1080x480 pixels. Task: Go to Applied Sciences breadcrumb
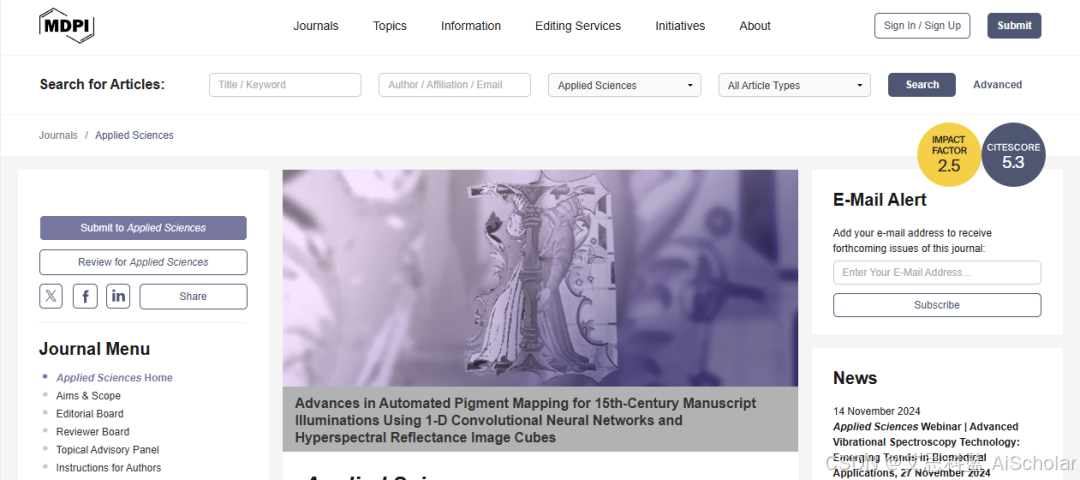tap(134, 136)
